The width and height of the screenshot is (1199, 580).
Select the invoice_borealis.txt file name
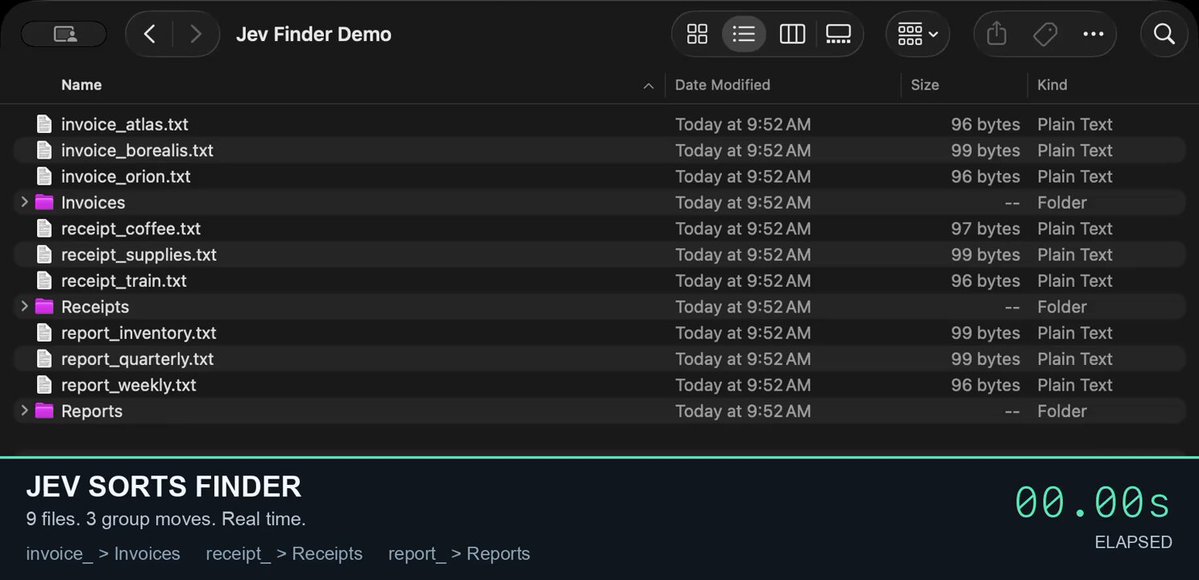[x=137, y=150]
